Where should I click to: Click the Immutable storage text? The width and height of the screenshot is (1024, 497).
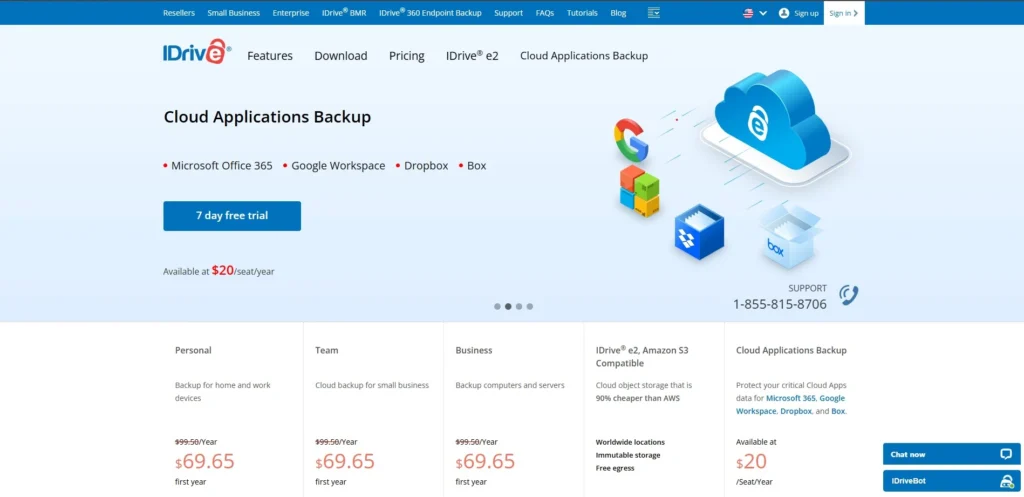(x=628, y=455)
